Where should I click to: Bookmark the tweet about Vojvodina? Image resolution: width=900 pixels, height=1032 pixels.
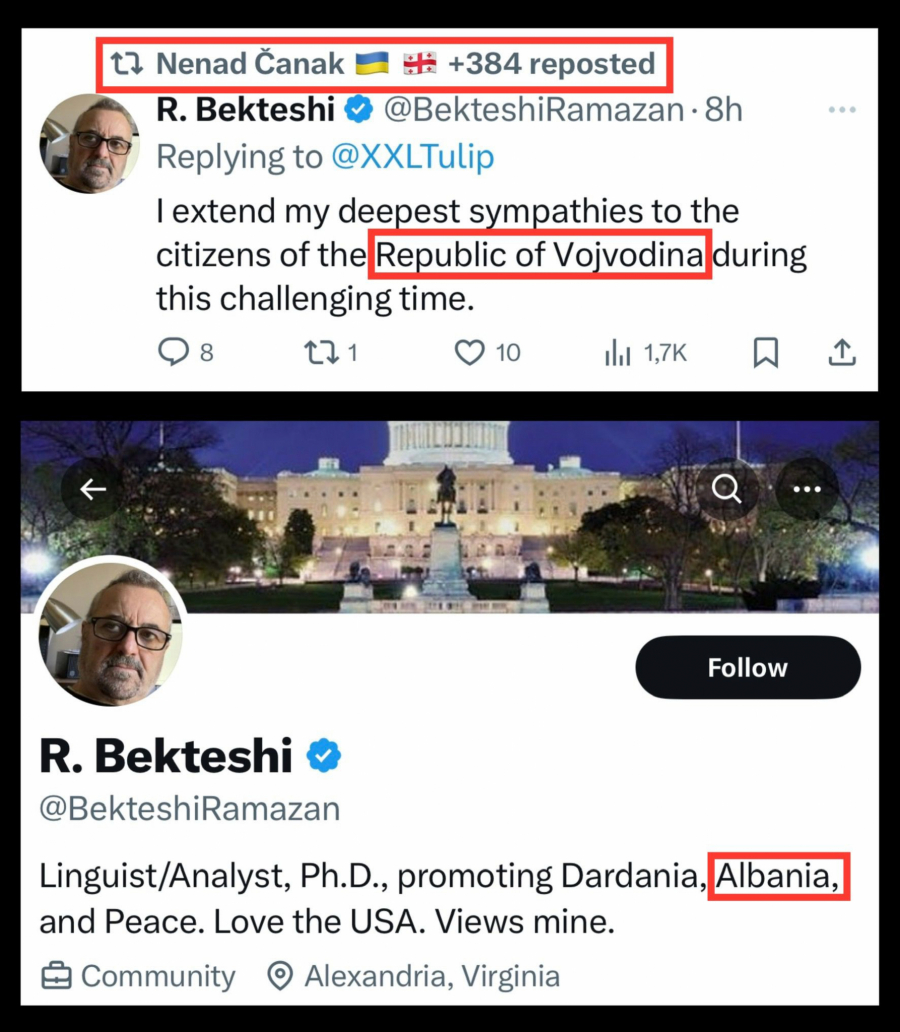pos(765,352)
